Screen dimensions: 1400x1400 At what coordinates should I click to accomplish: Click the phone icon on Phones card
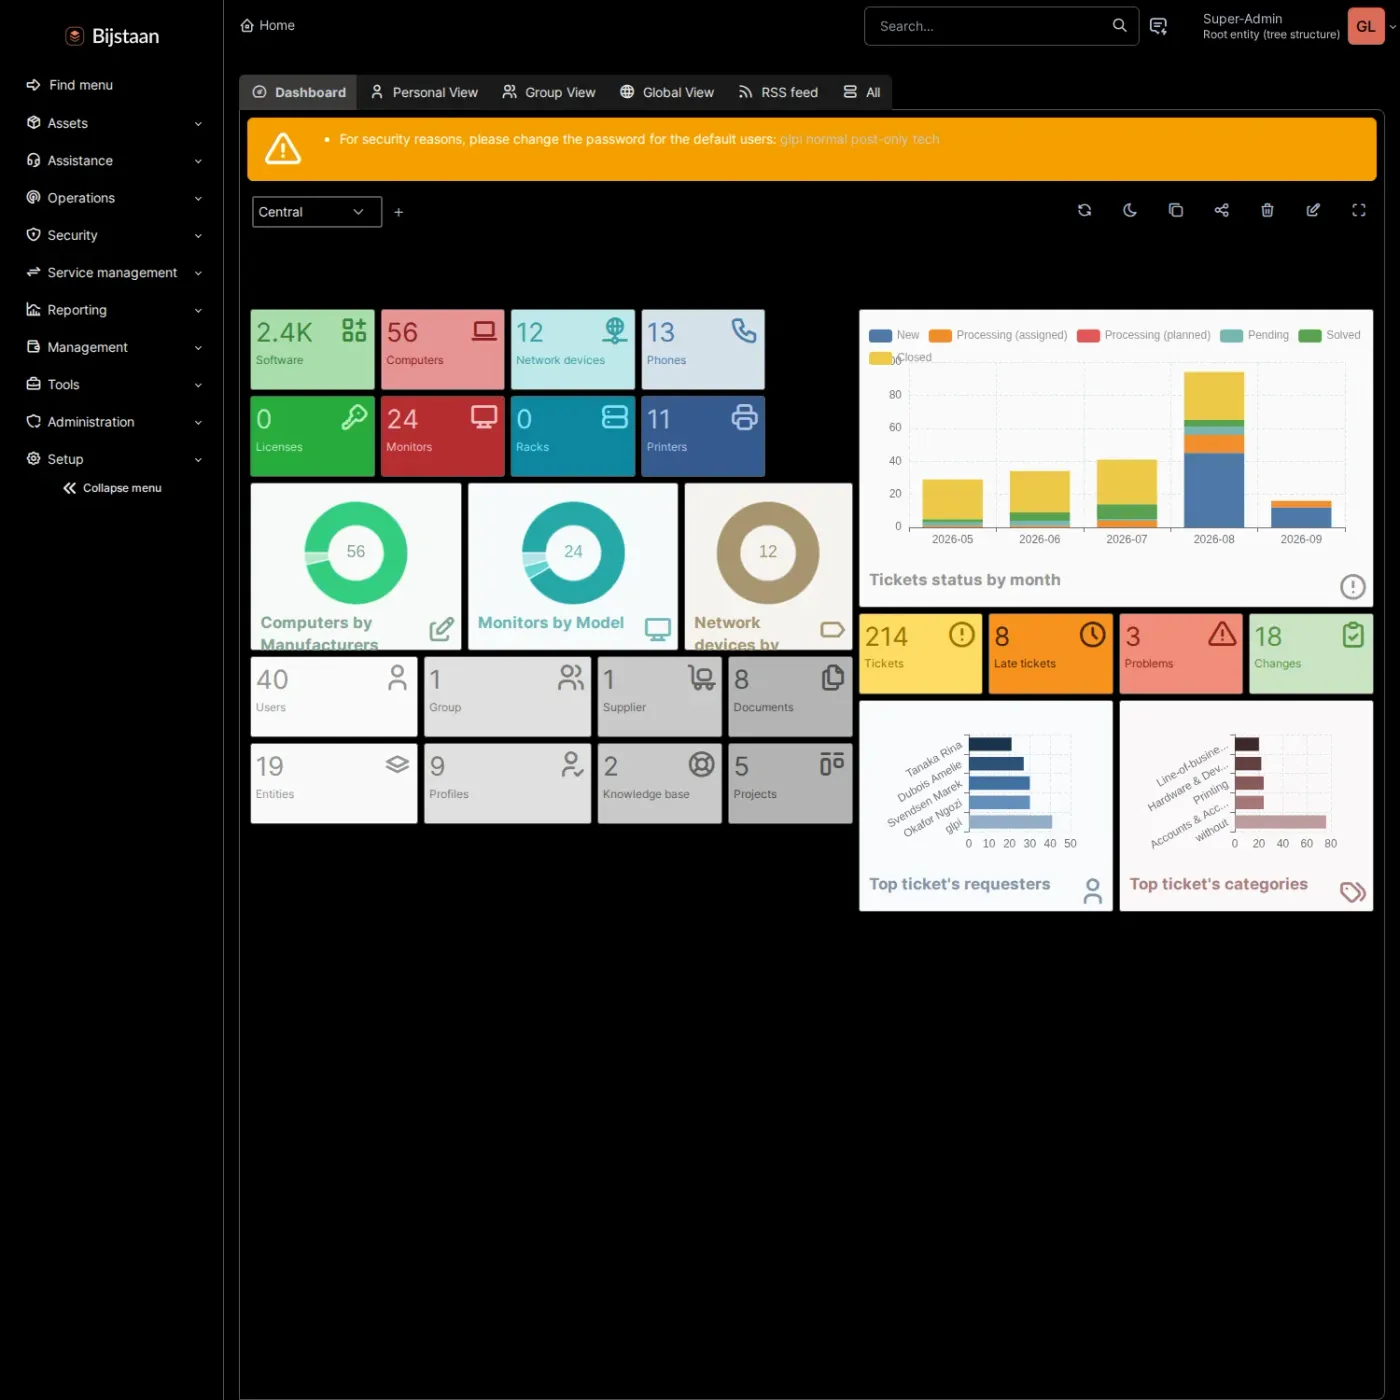pyautogui.click(x=744, y=330)
